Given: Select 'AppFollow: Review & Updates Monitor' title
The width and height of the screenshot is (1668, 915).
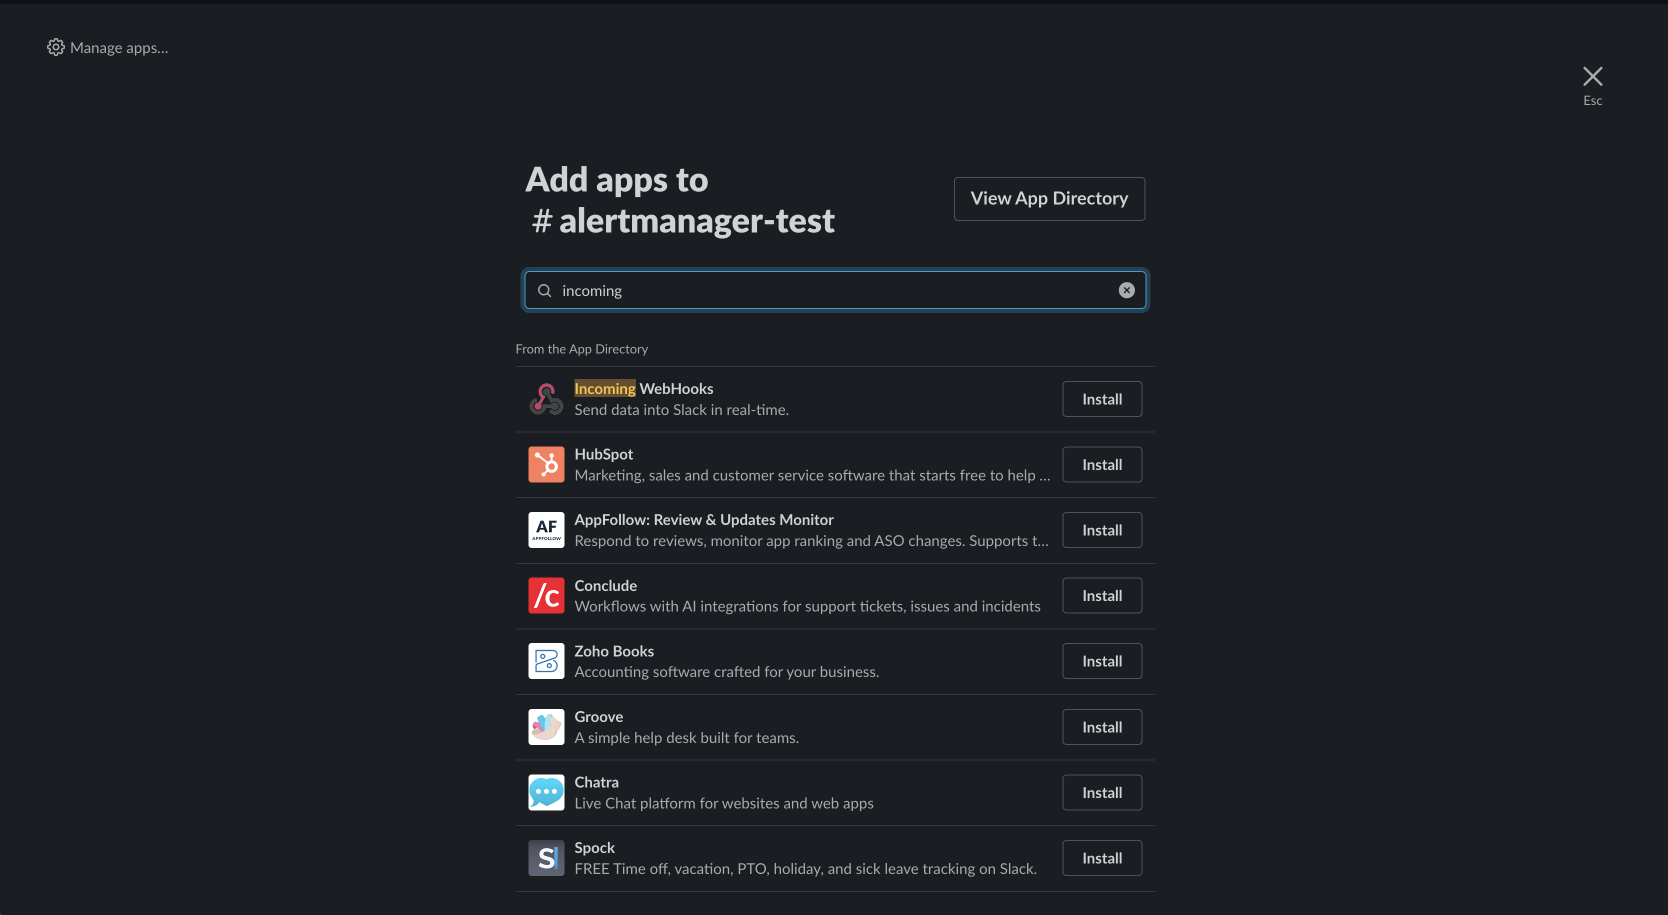Looking at the screenshot, I should (x=704, y=520).
